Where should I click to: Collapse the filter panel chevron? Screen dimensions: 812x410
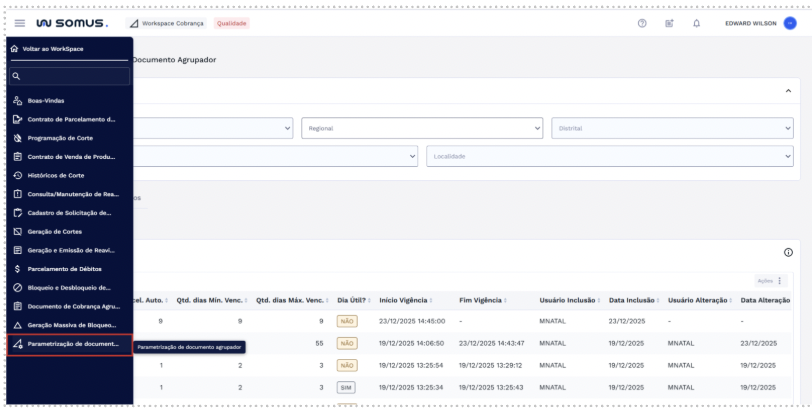tap(788, 91)
